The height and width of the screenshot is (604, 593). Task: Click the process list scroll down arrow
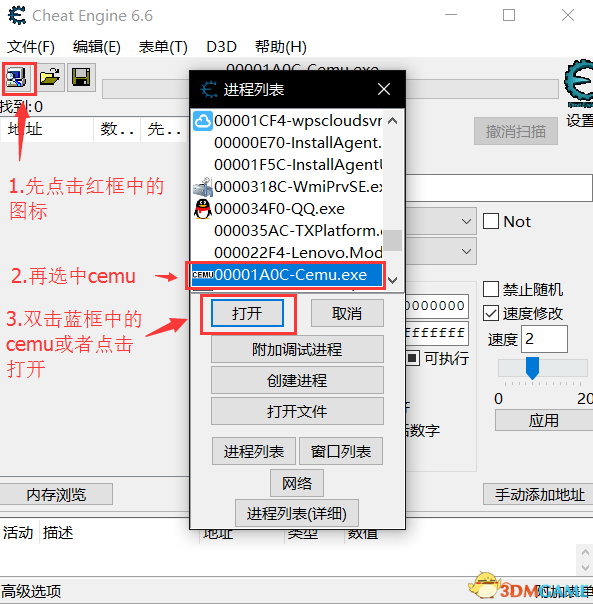(x=393, y=280)
